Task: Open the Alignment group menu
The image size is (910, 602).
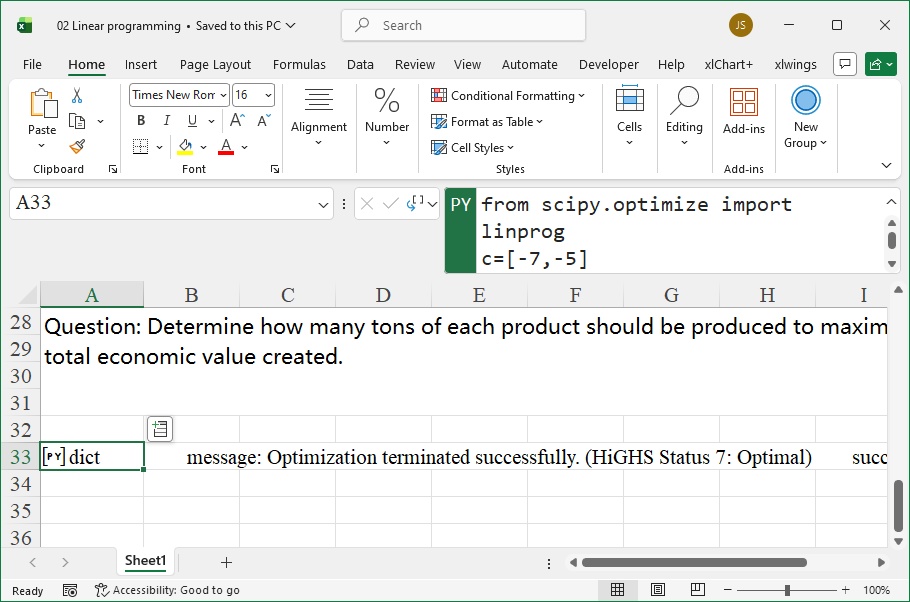Action: 319,117
